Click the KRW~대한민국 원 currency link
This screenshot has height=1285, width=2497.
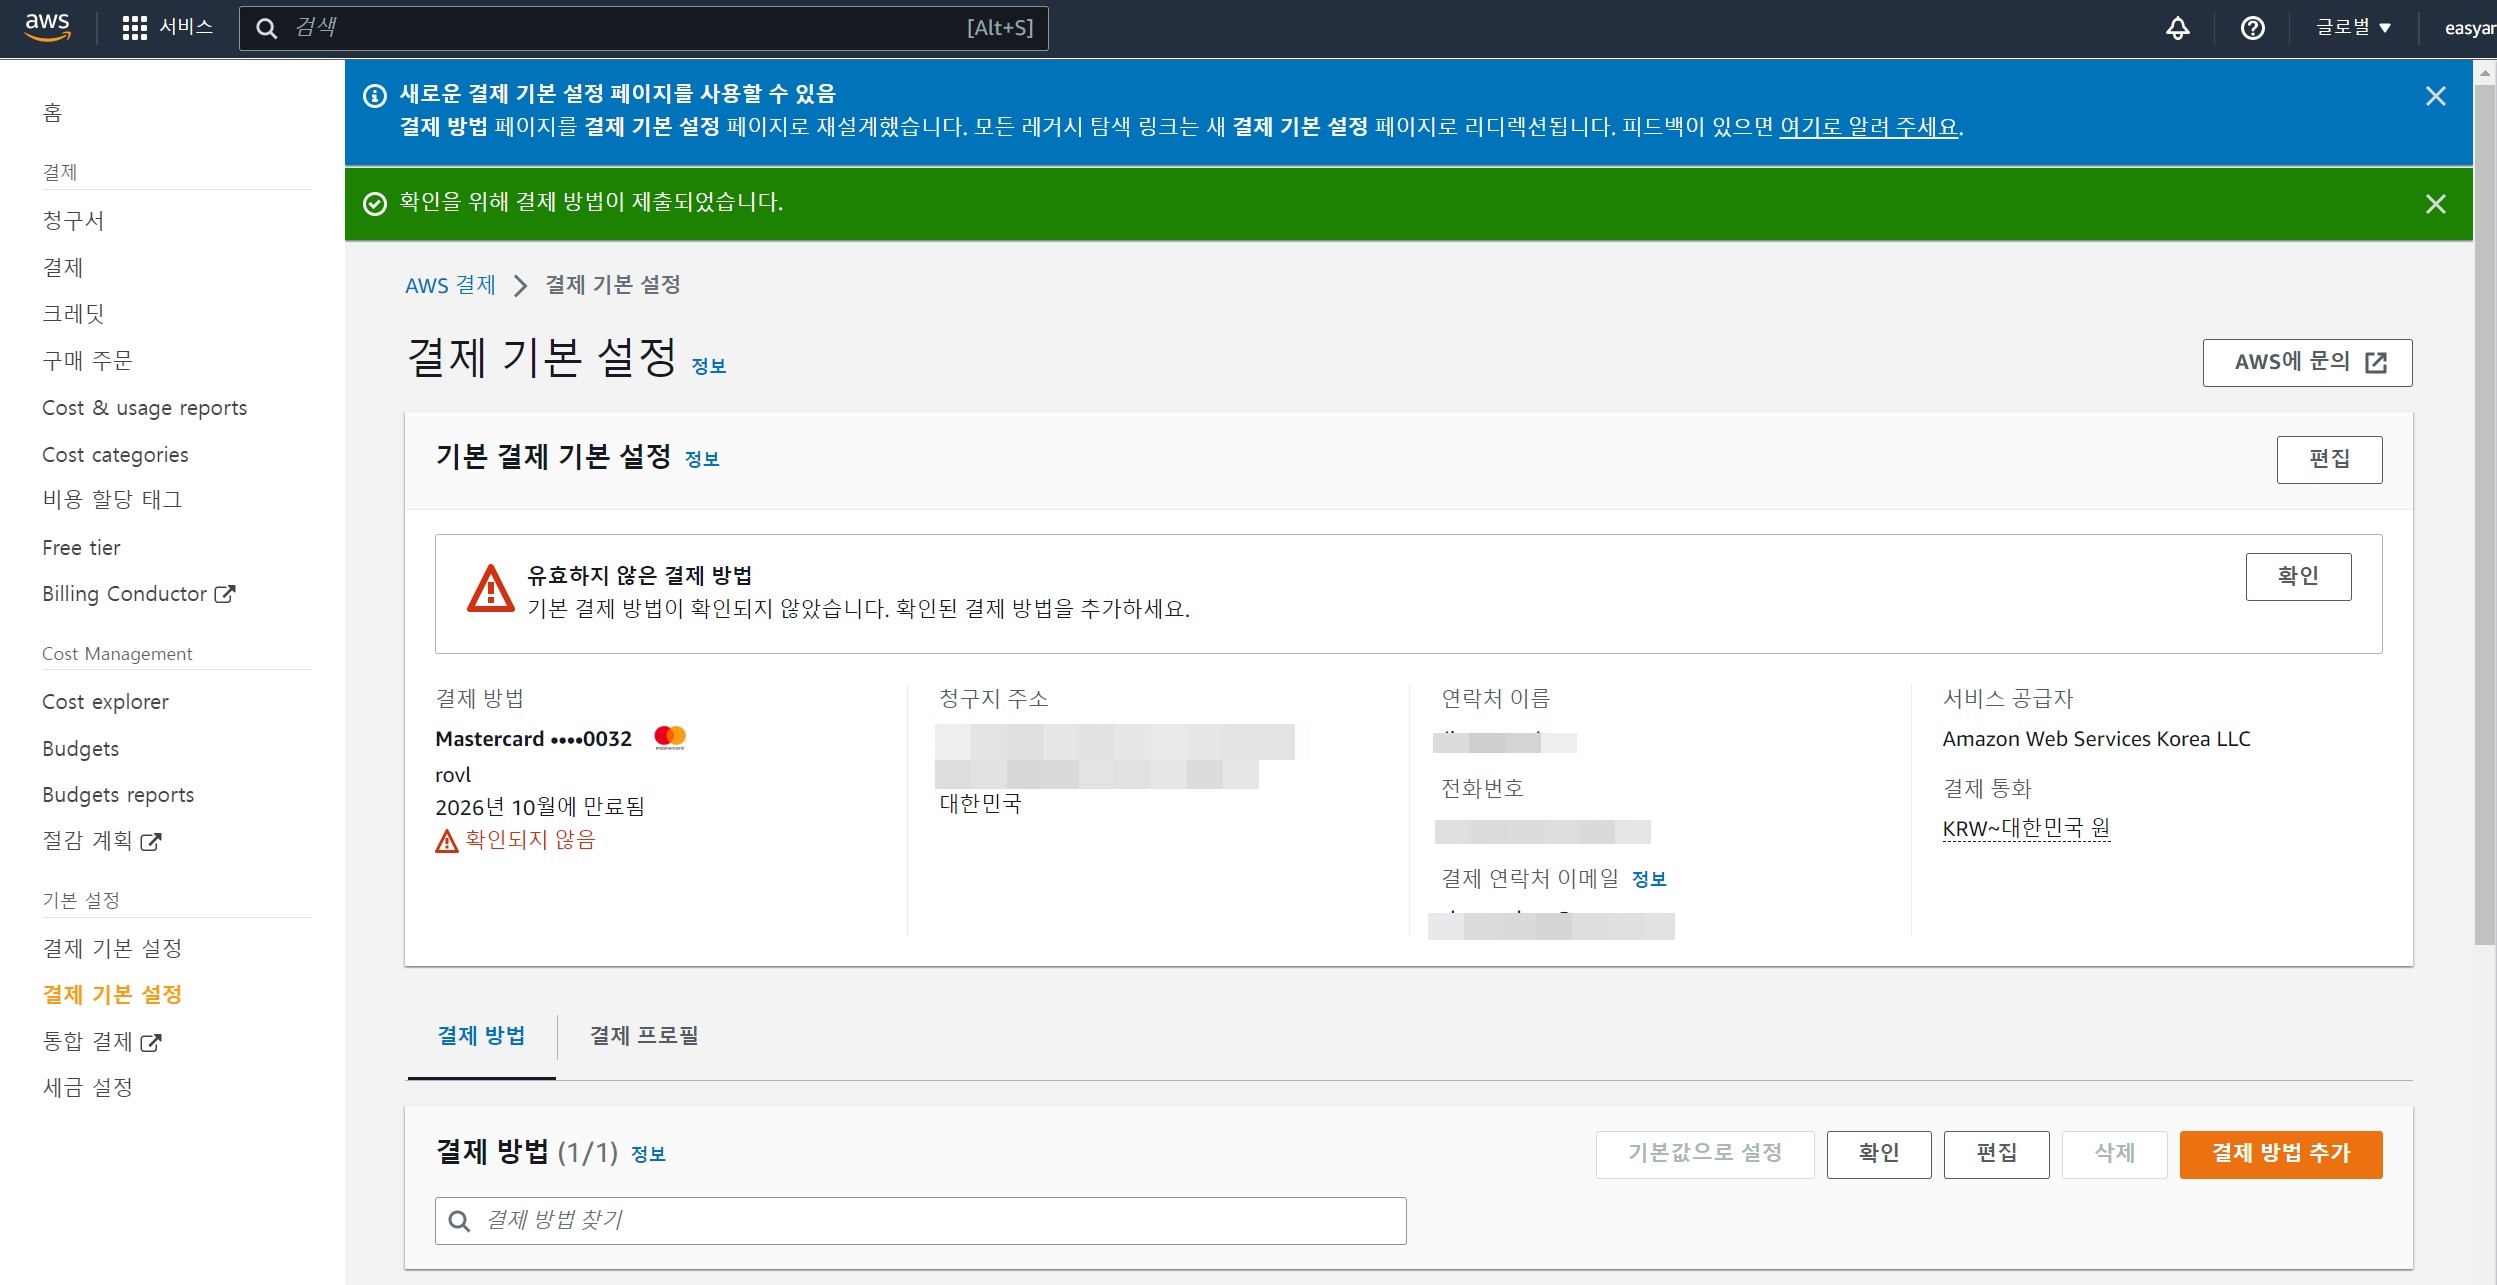[2026, 829]
